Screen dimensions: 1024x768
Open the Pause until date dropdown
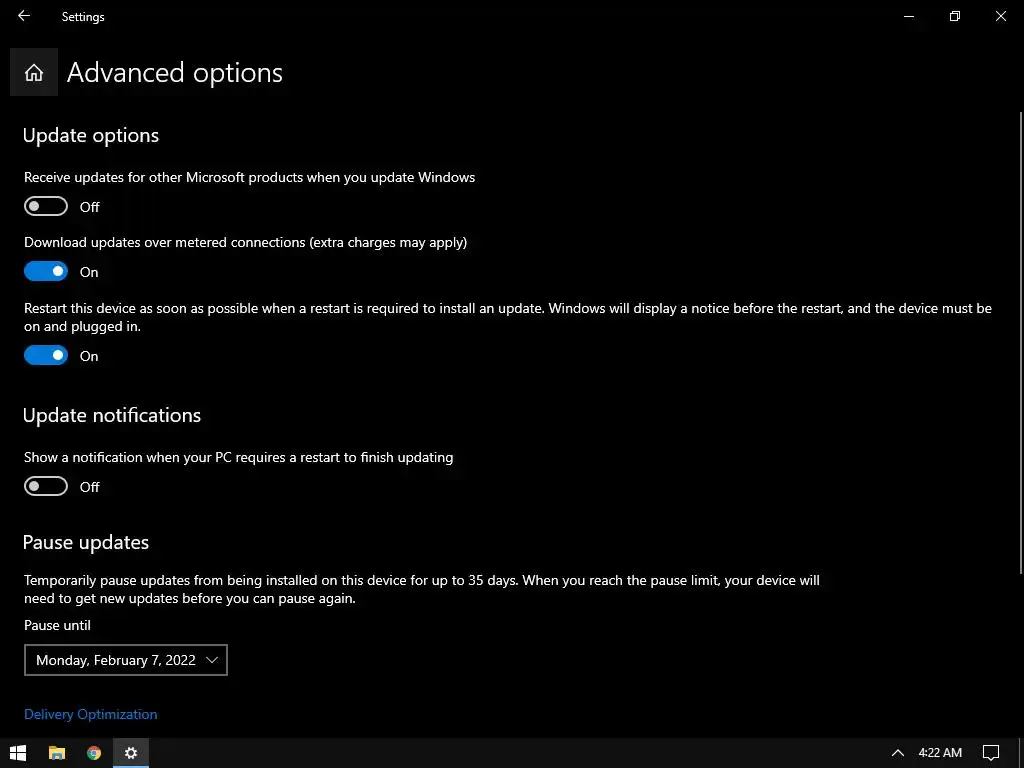click(126, 660)
